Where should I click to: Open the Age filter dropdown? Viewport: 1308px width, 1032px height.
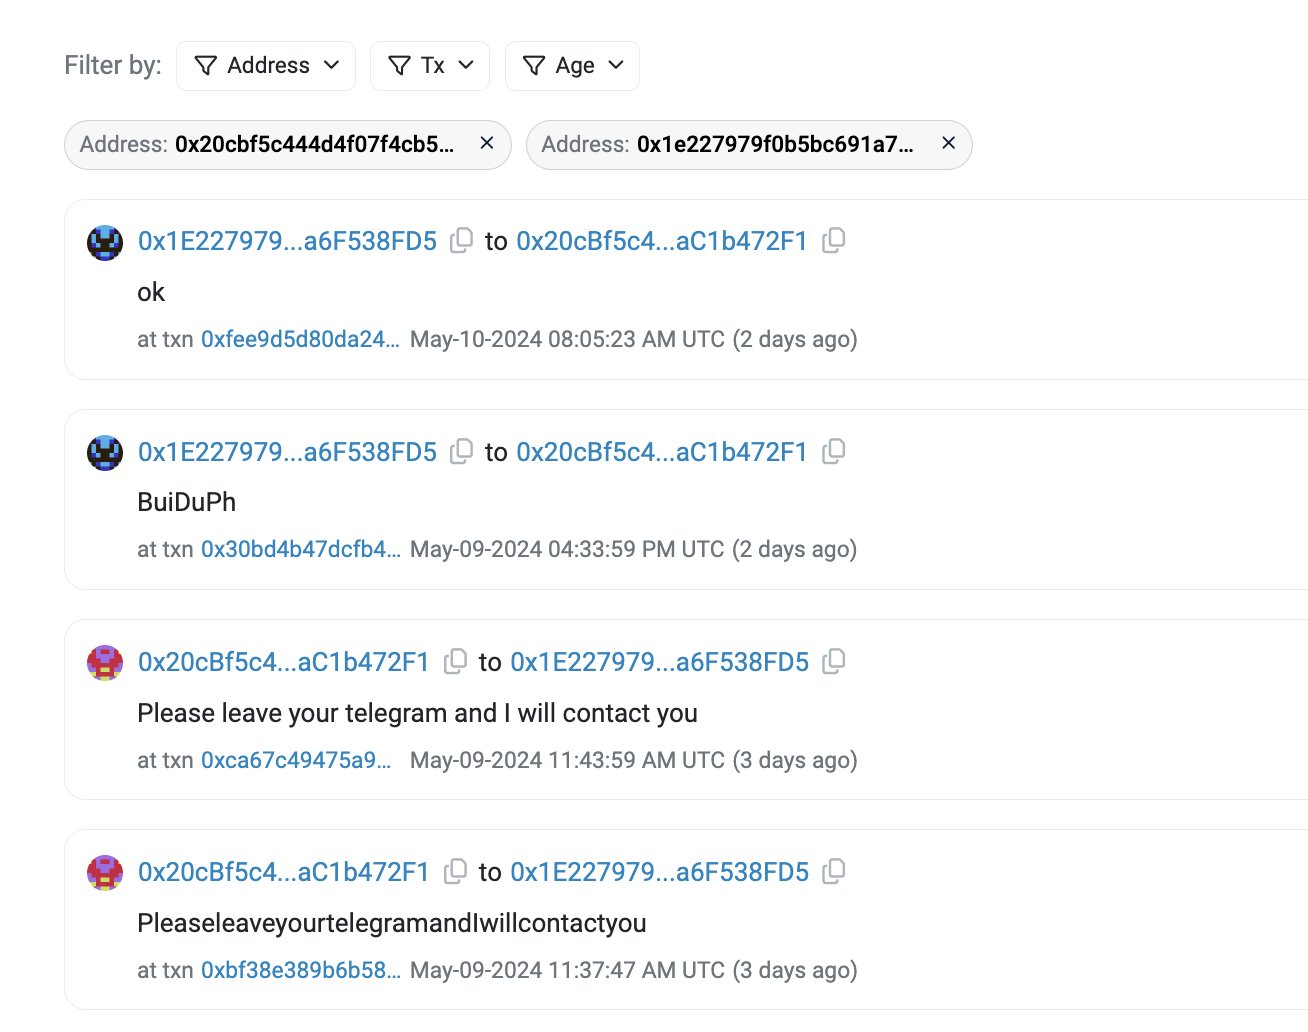572,66
